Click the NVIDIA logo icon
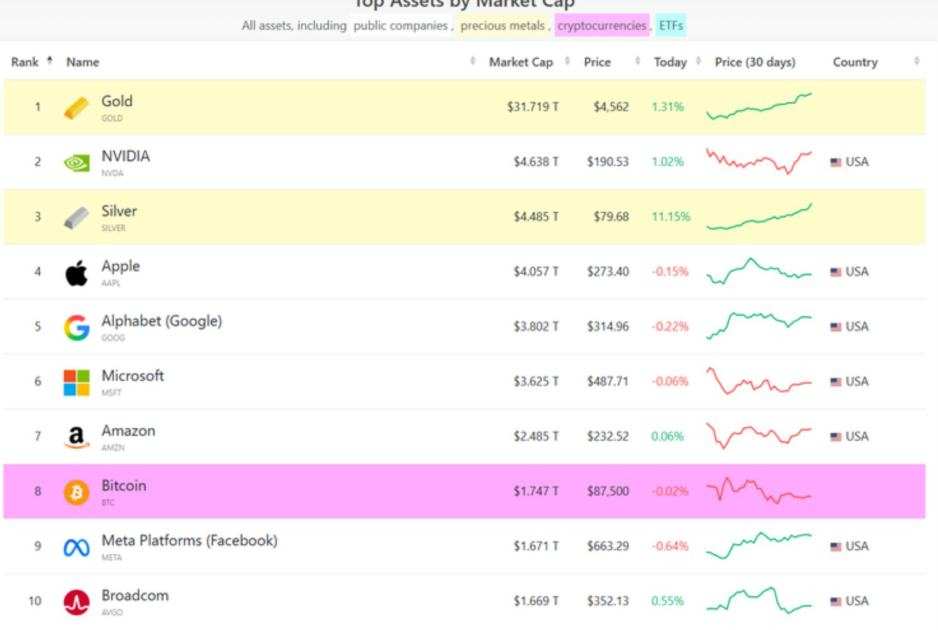938x630 pixels. pyautogui.click(x=77, y=162)
